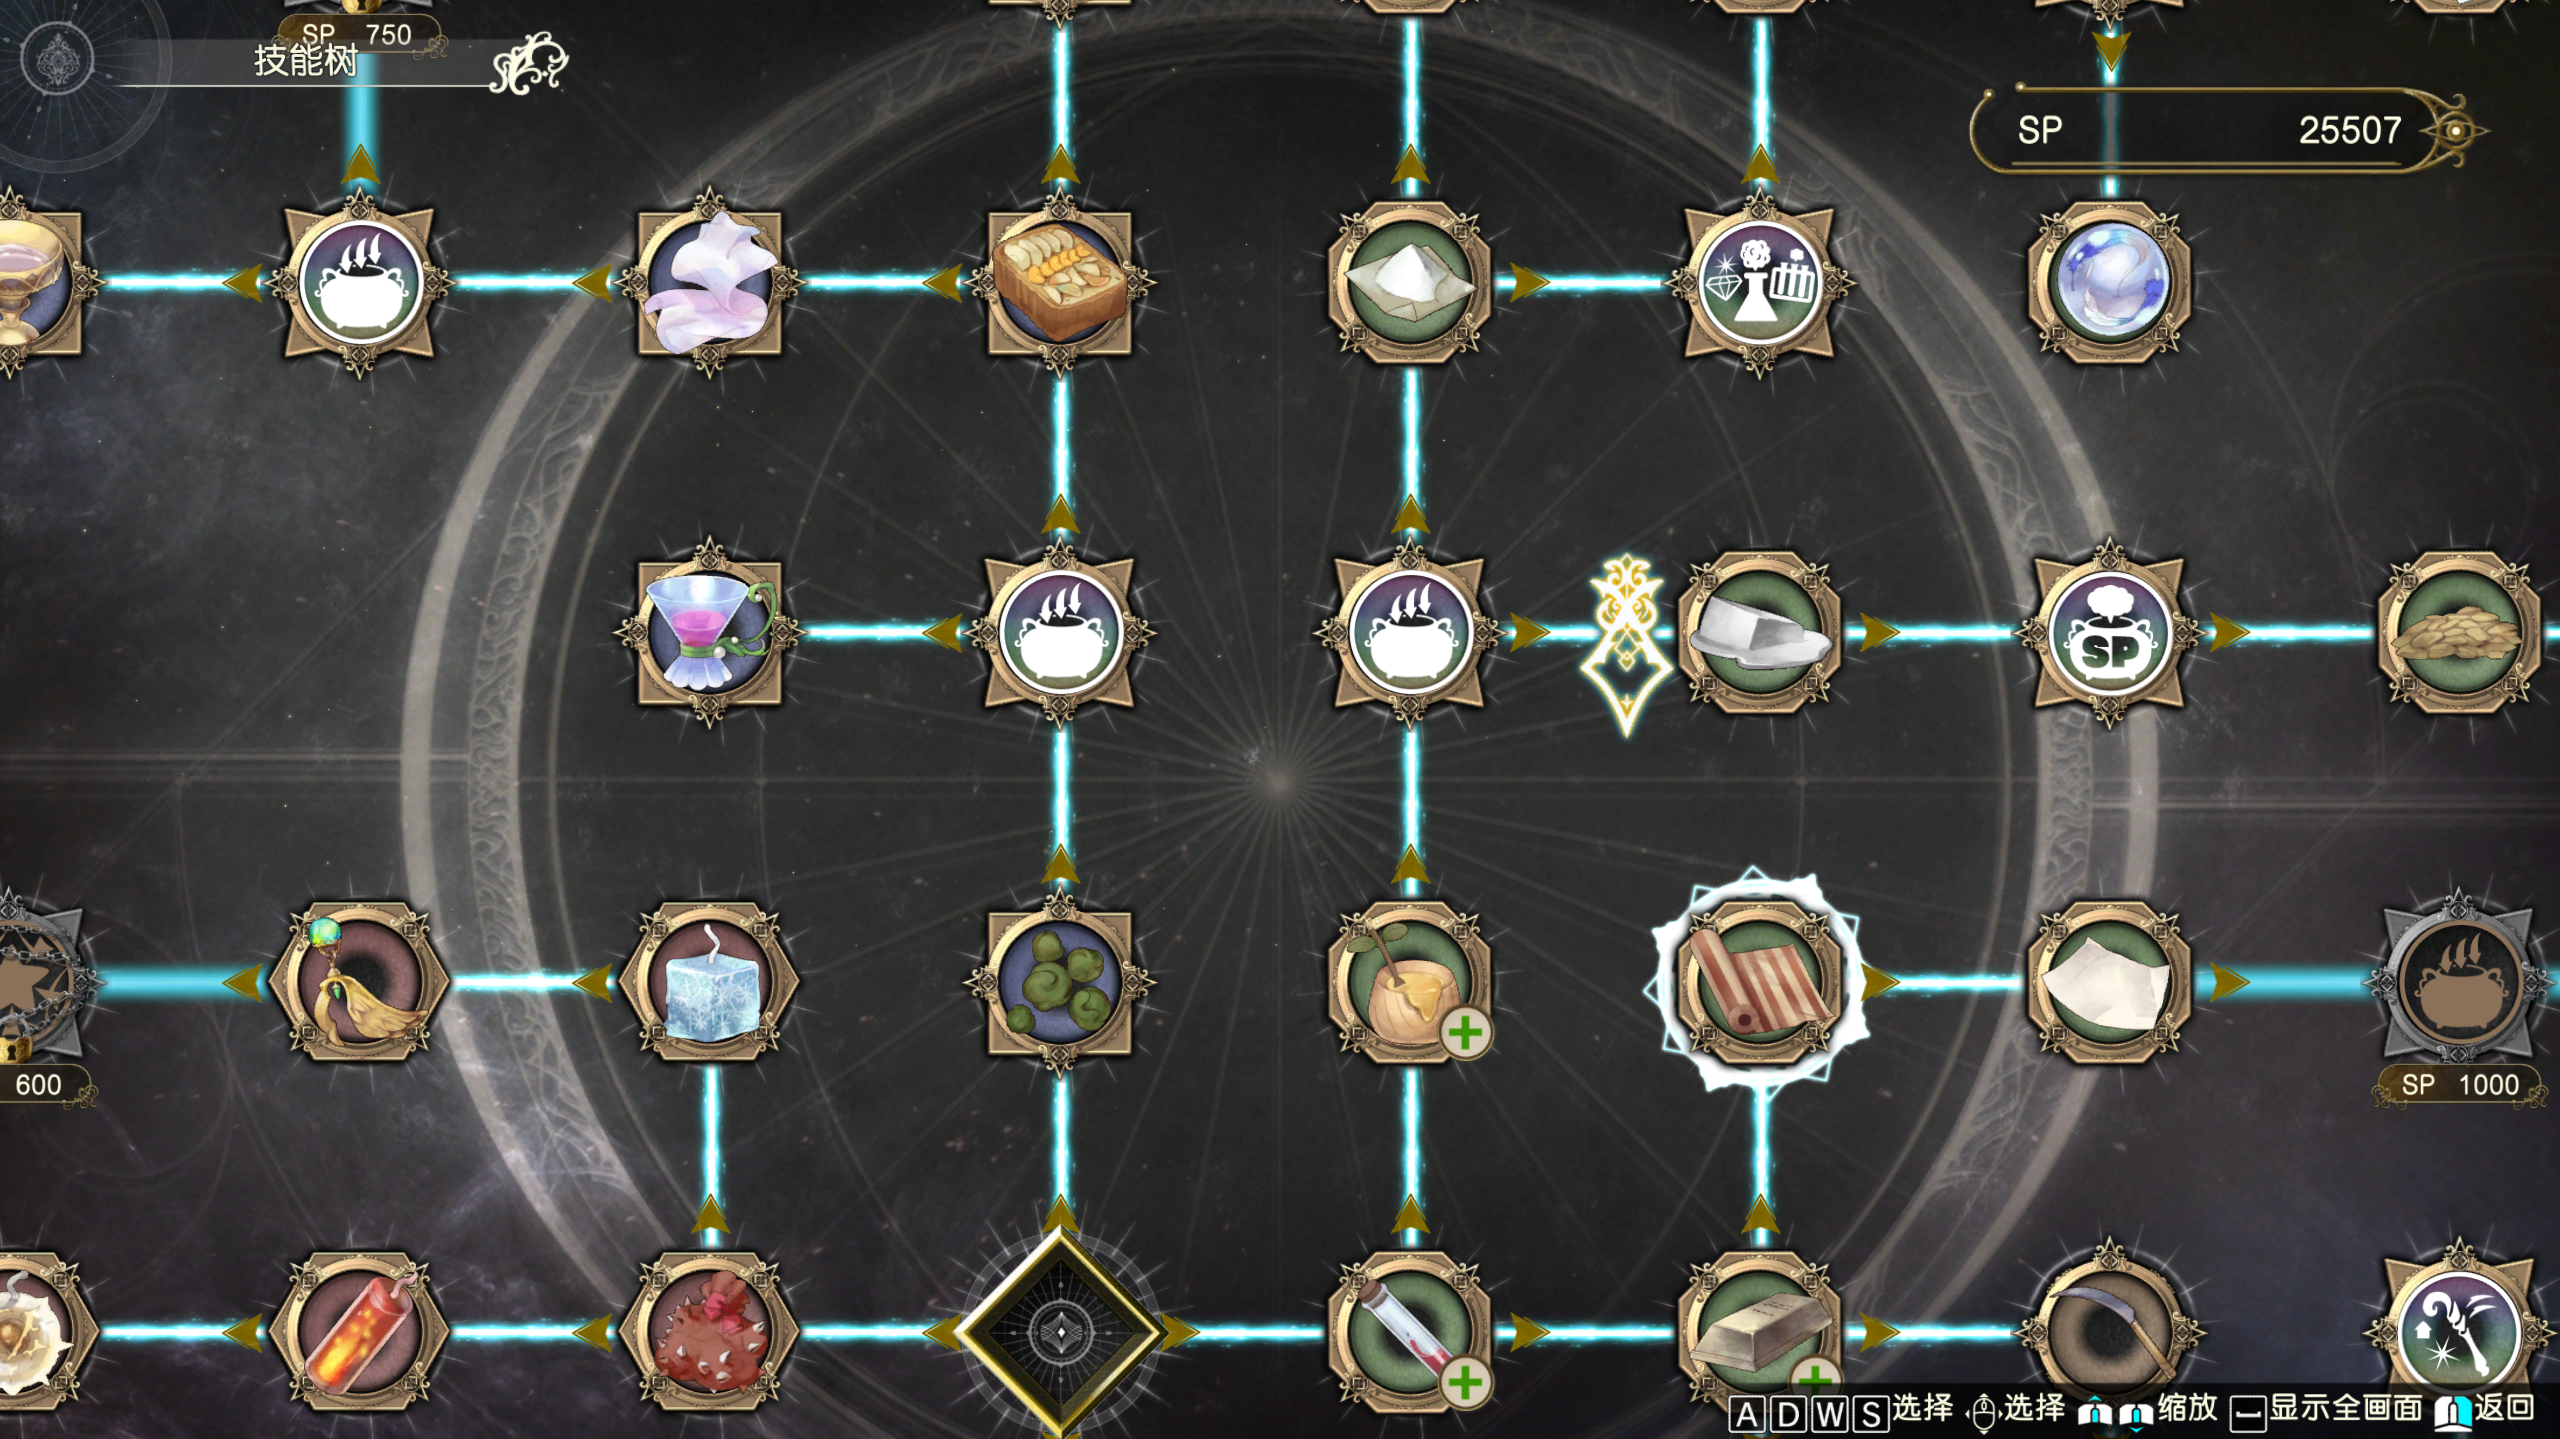Click the honey pot node with plus
The height and width of the screenshot is (1439, 2560).
click(x=1409, y=982)
